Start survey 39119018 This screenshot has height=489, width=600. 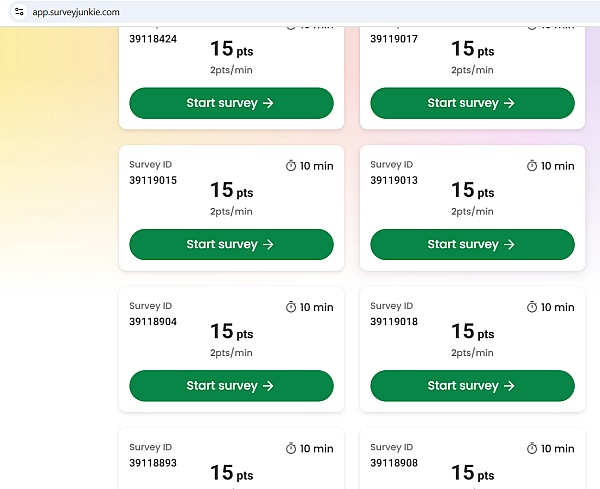click(x=473, y=386)
